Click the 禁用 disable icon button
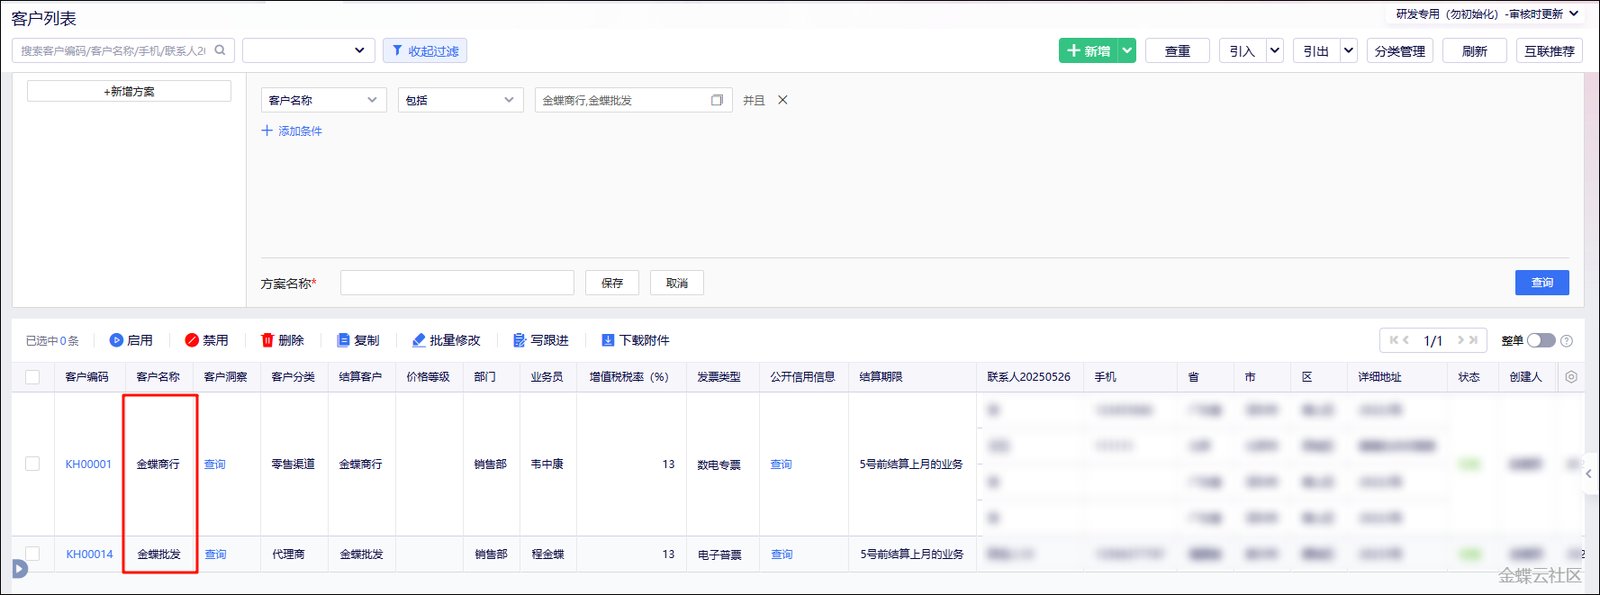This screenshot has width=1600, height=595. point(206,340)
